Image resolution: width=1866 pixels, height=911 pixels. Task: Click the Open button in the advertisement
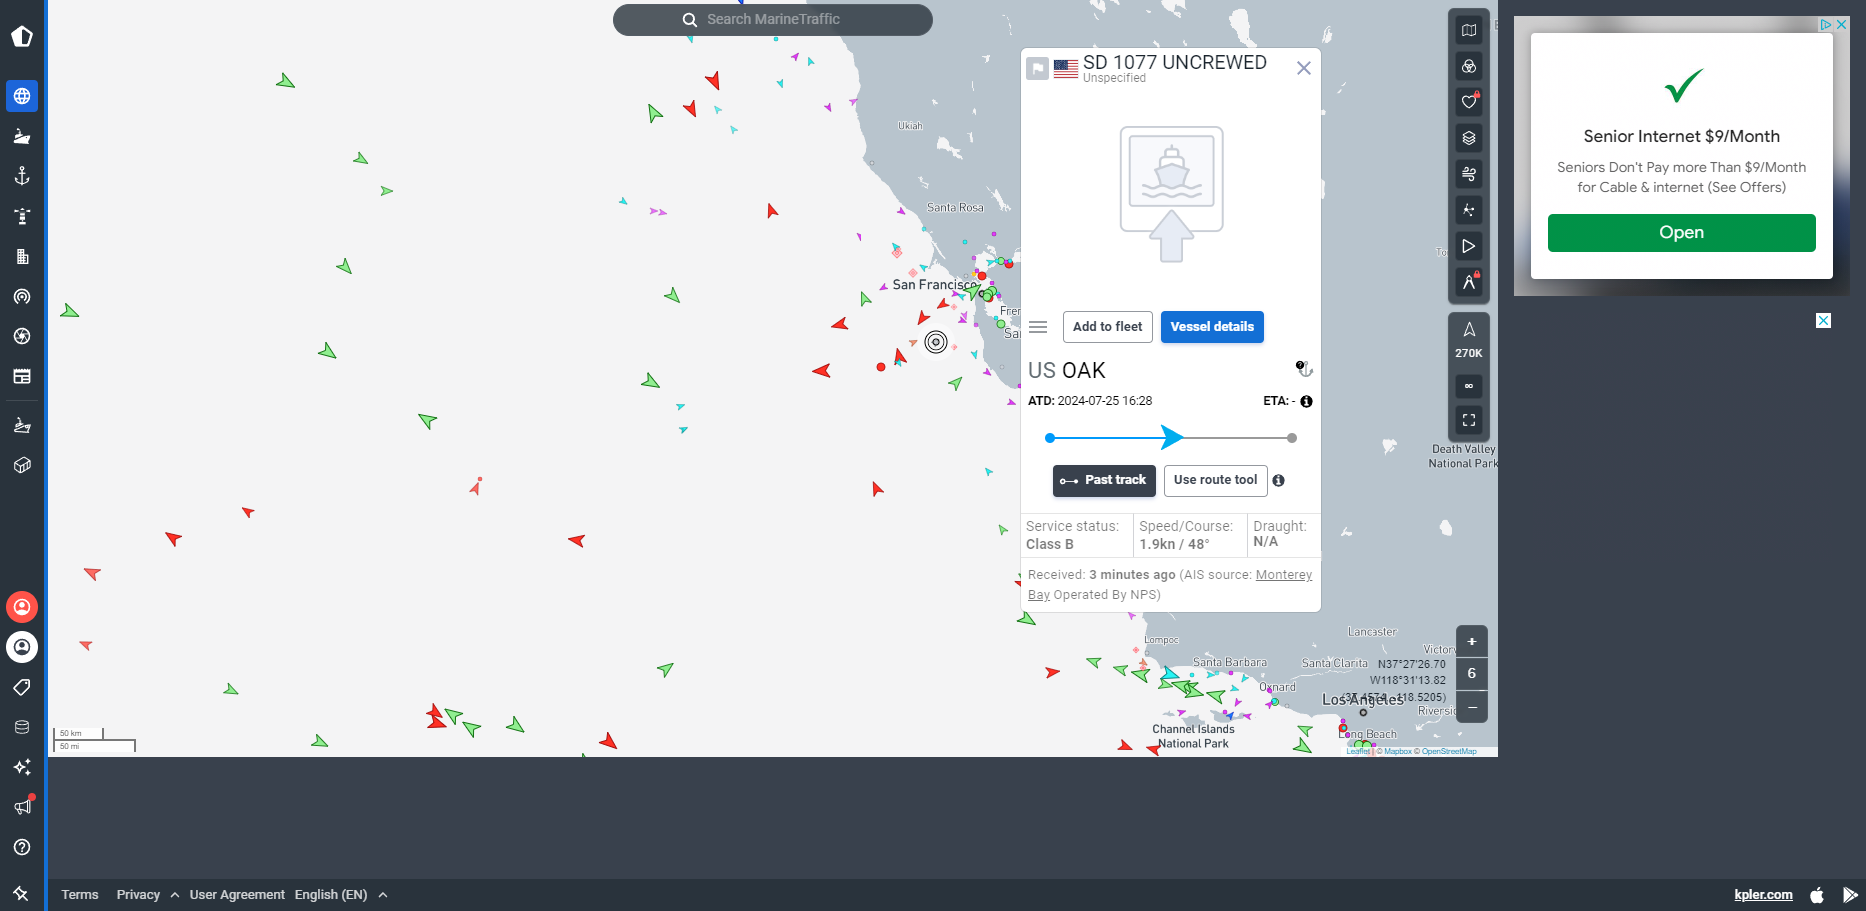[x=1681, y=233]
